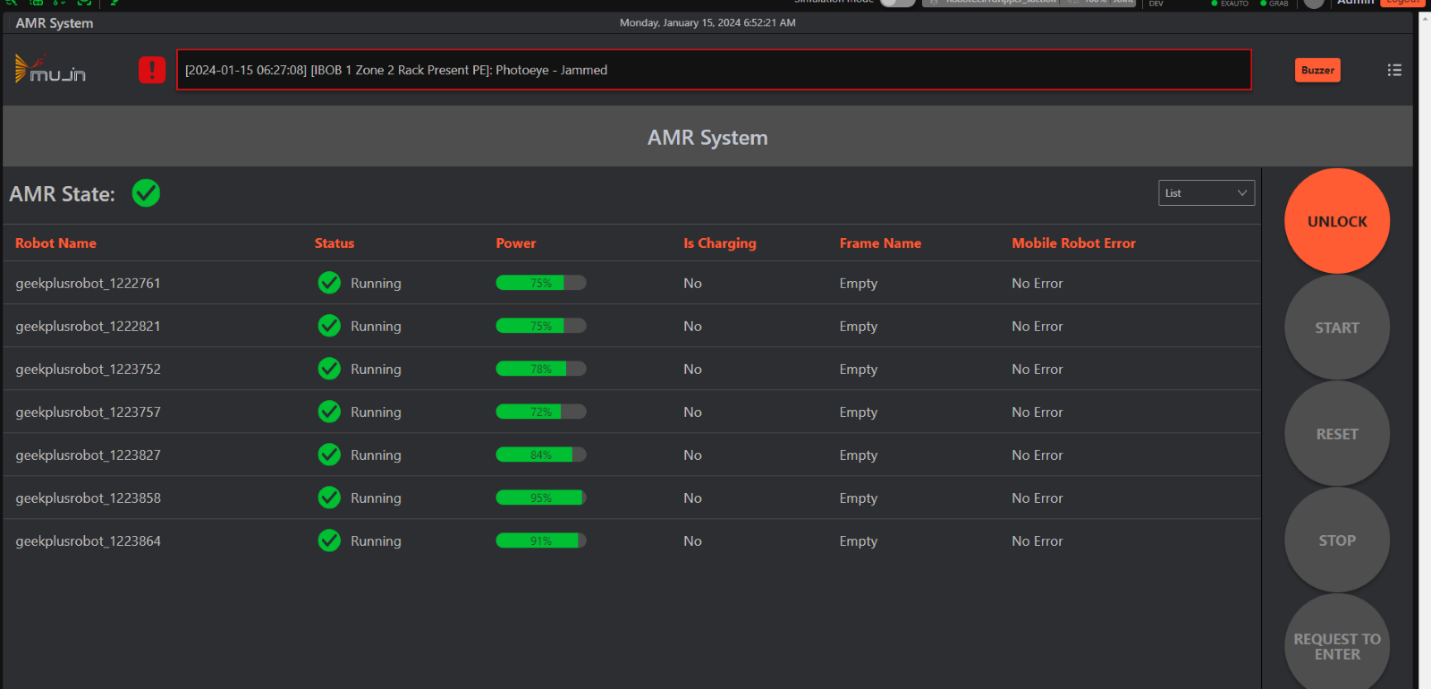Select robot name geekplusrobot_1223864
The height and width of the screenshot is (689, 1431).
88,541
